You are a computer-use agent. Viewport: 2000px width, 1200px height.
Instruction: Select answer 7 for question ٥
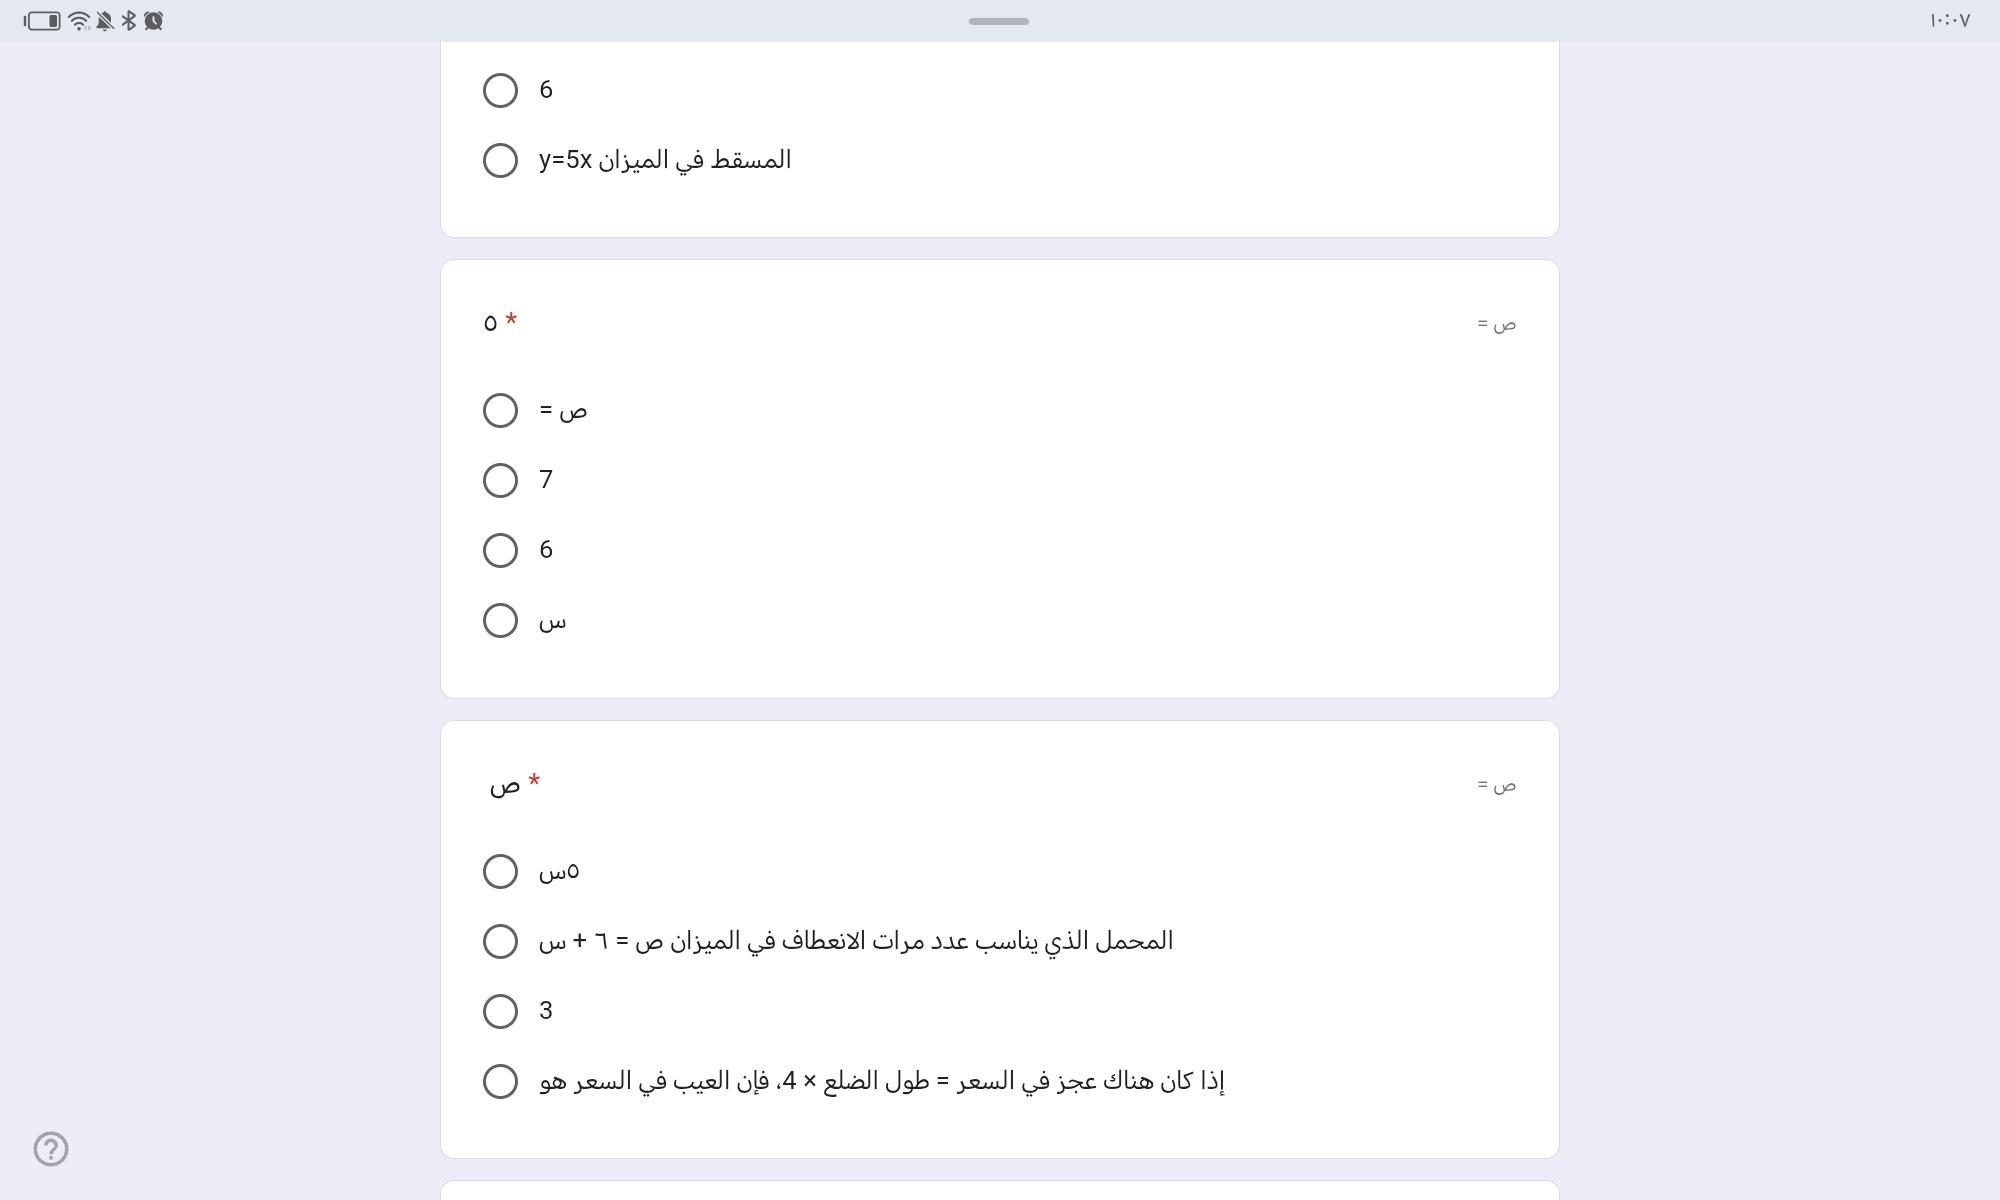click(500, 480)
